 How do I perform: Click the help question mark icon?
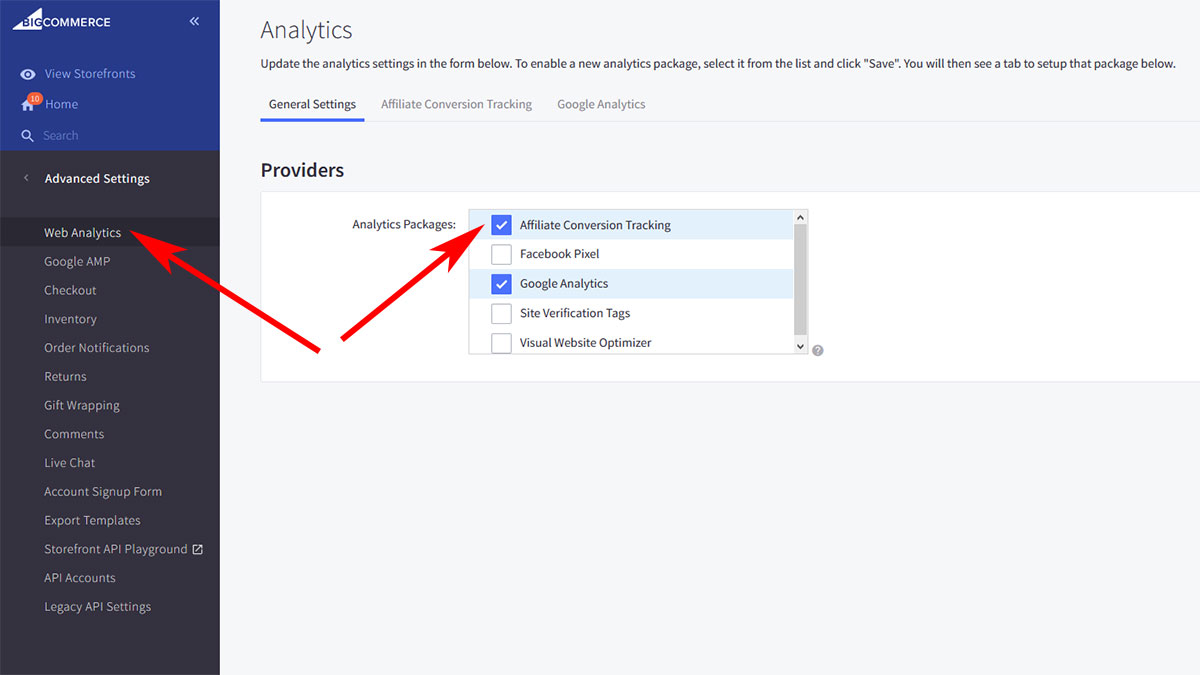click(x=818, y=350)
